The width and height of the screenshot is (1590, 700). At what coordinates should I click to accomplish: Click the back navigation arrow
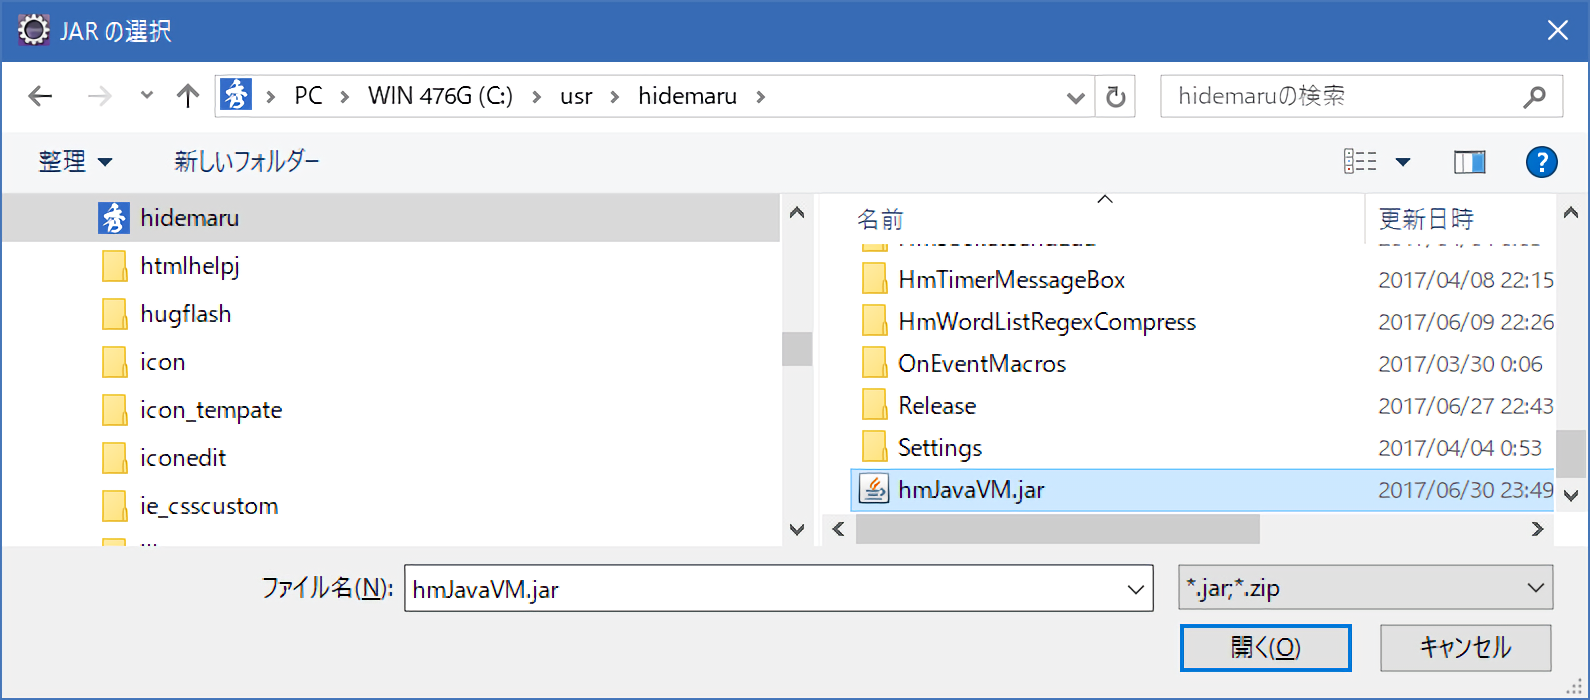tap(40, 96)
